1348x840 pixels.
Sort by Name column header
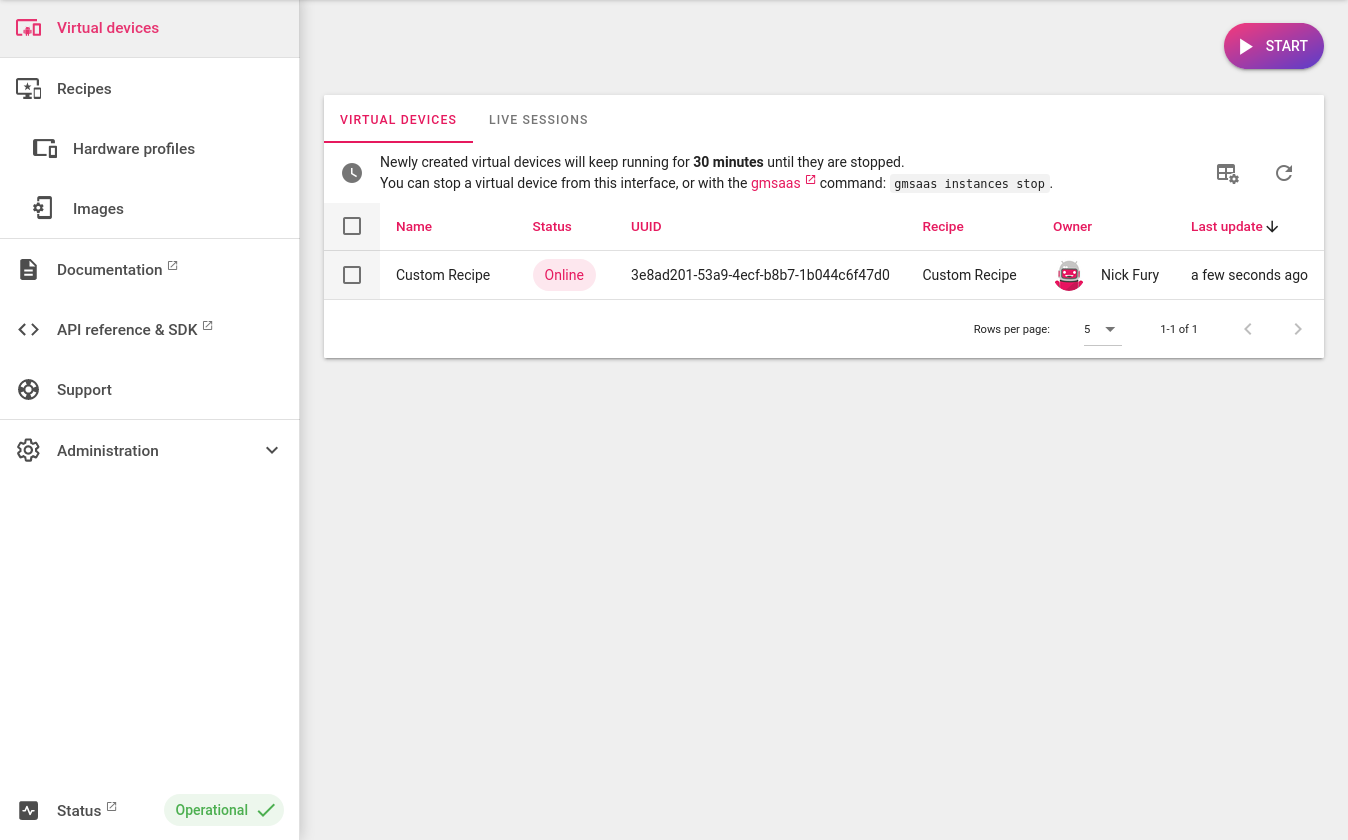click(x=414, y=227)
